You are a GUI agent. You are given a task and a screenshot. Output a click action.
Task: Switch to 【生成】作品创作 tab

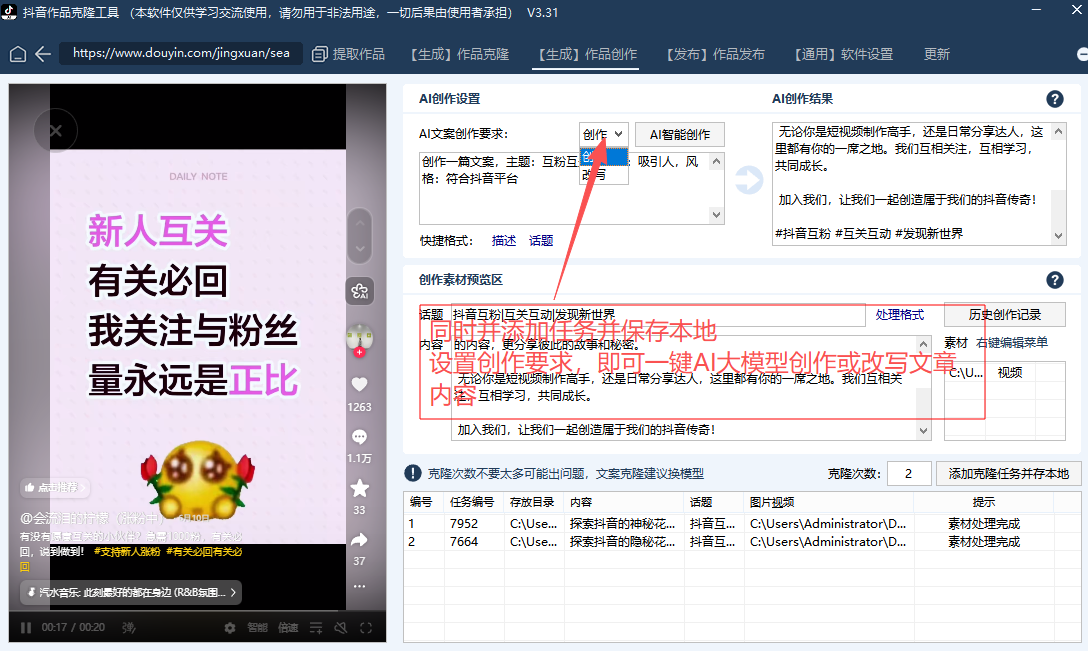tap(587, 54)
